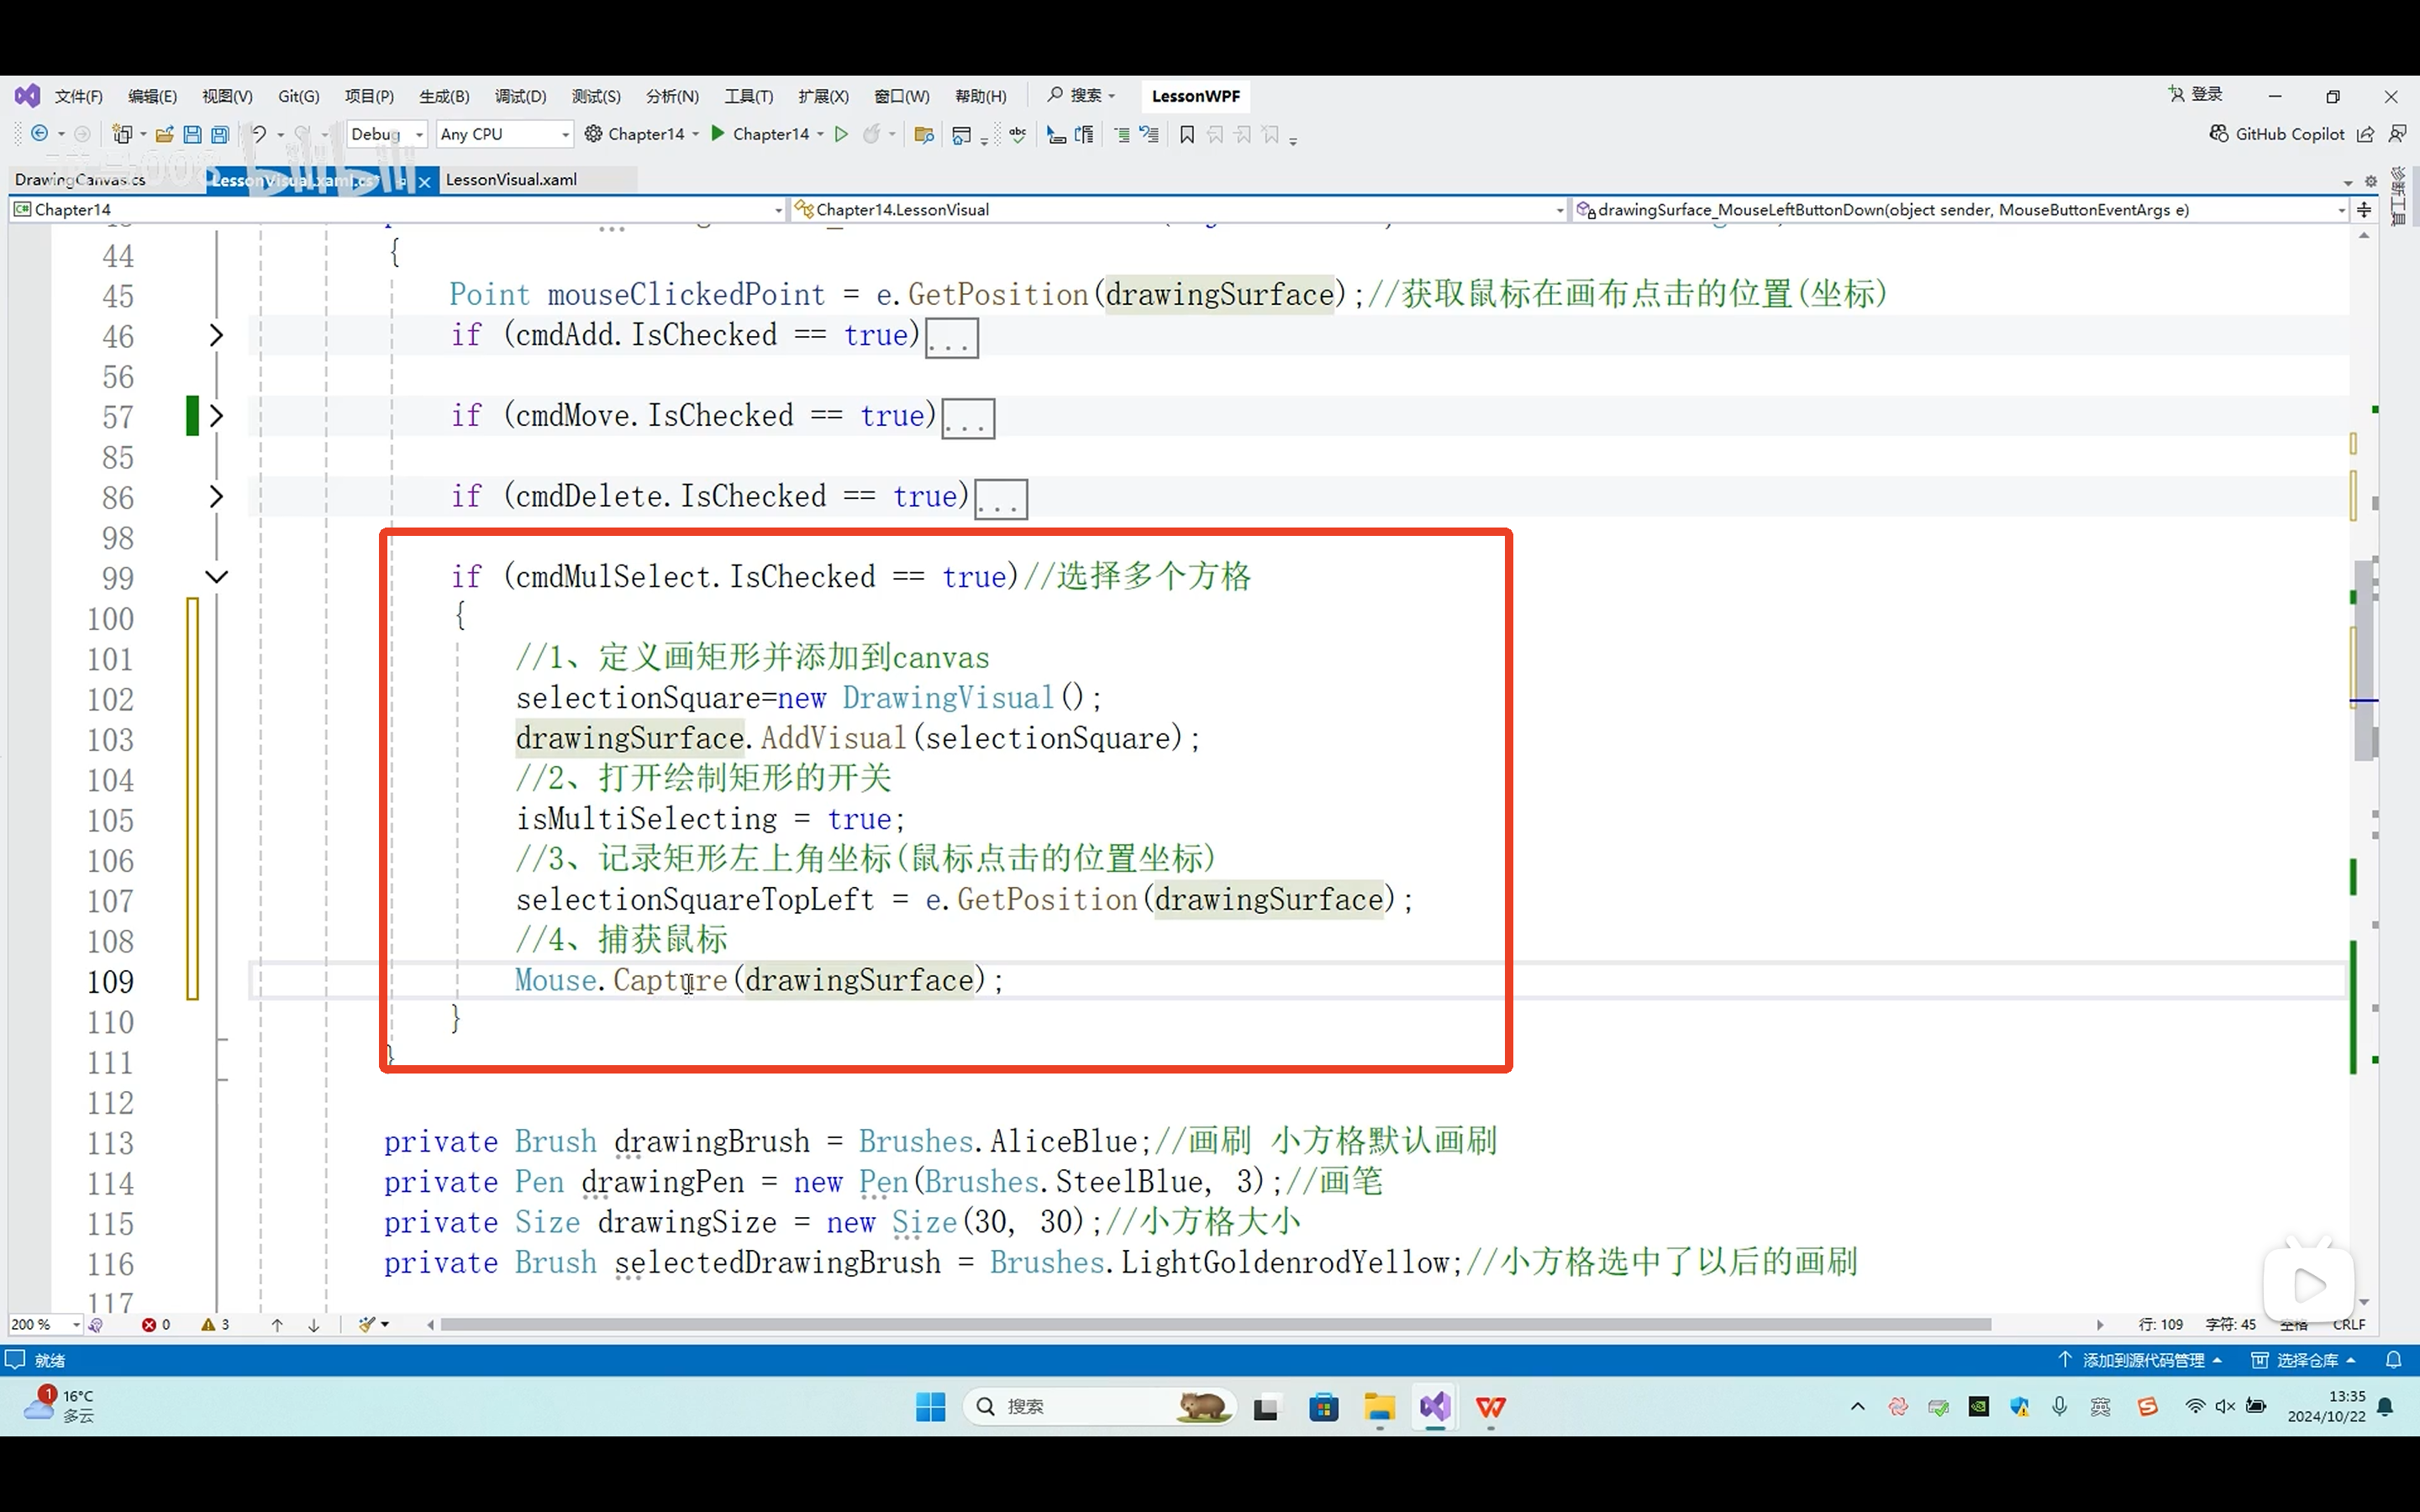Click the horizontal scrollbar of the editor
The image size is (2420, 1512).
(x=1215, y=1325)
